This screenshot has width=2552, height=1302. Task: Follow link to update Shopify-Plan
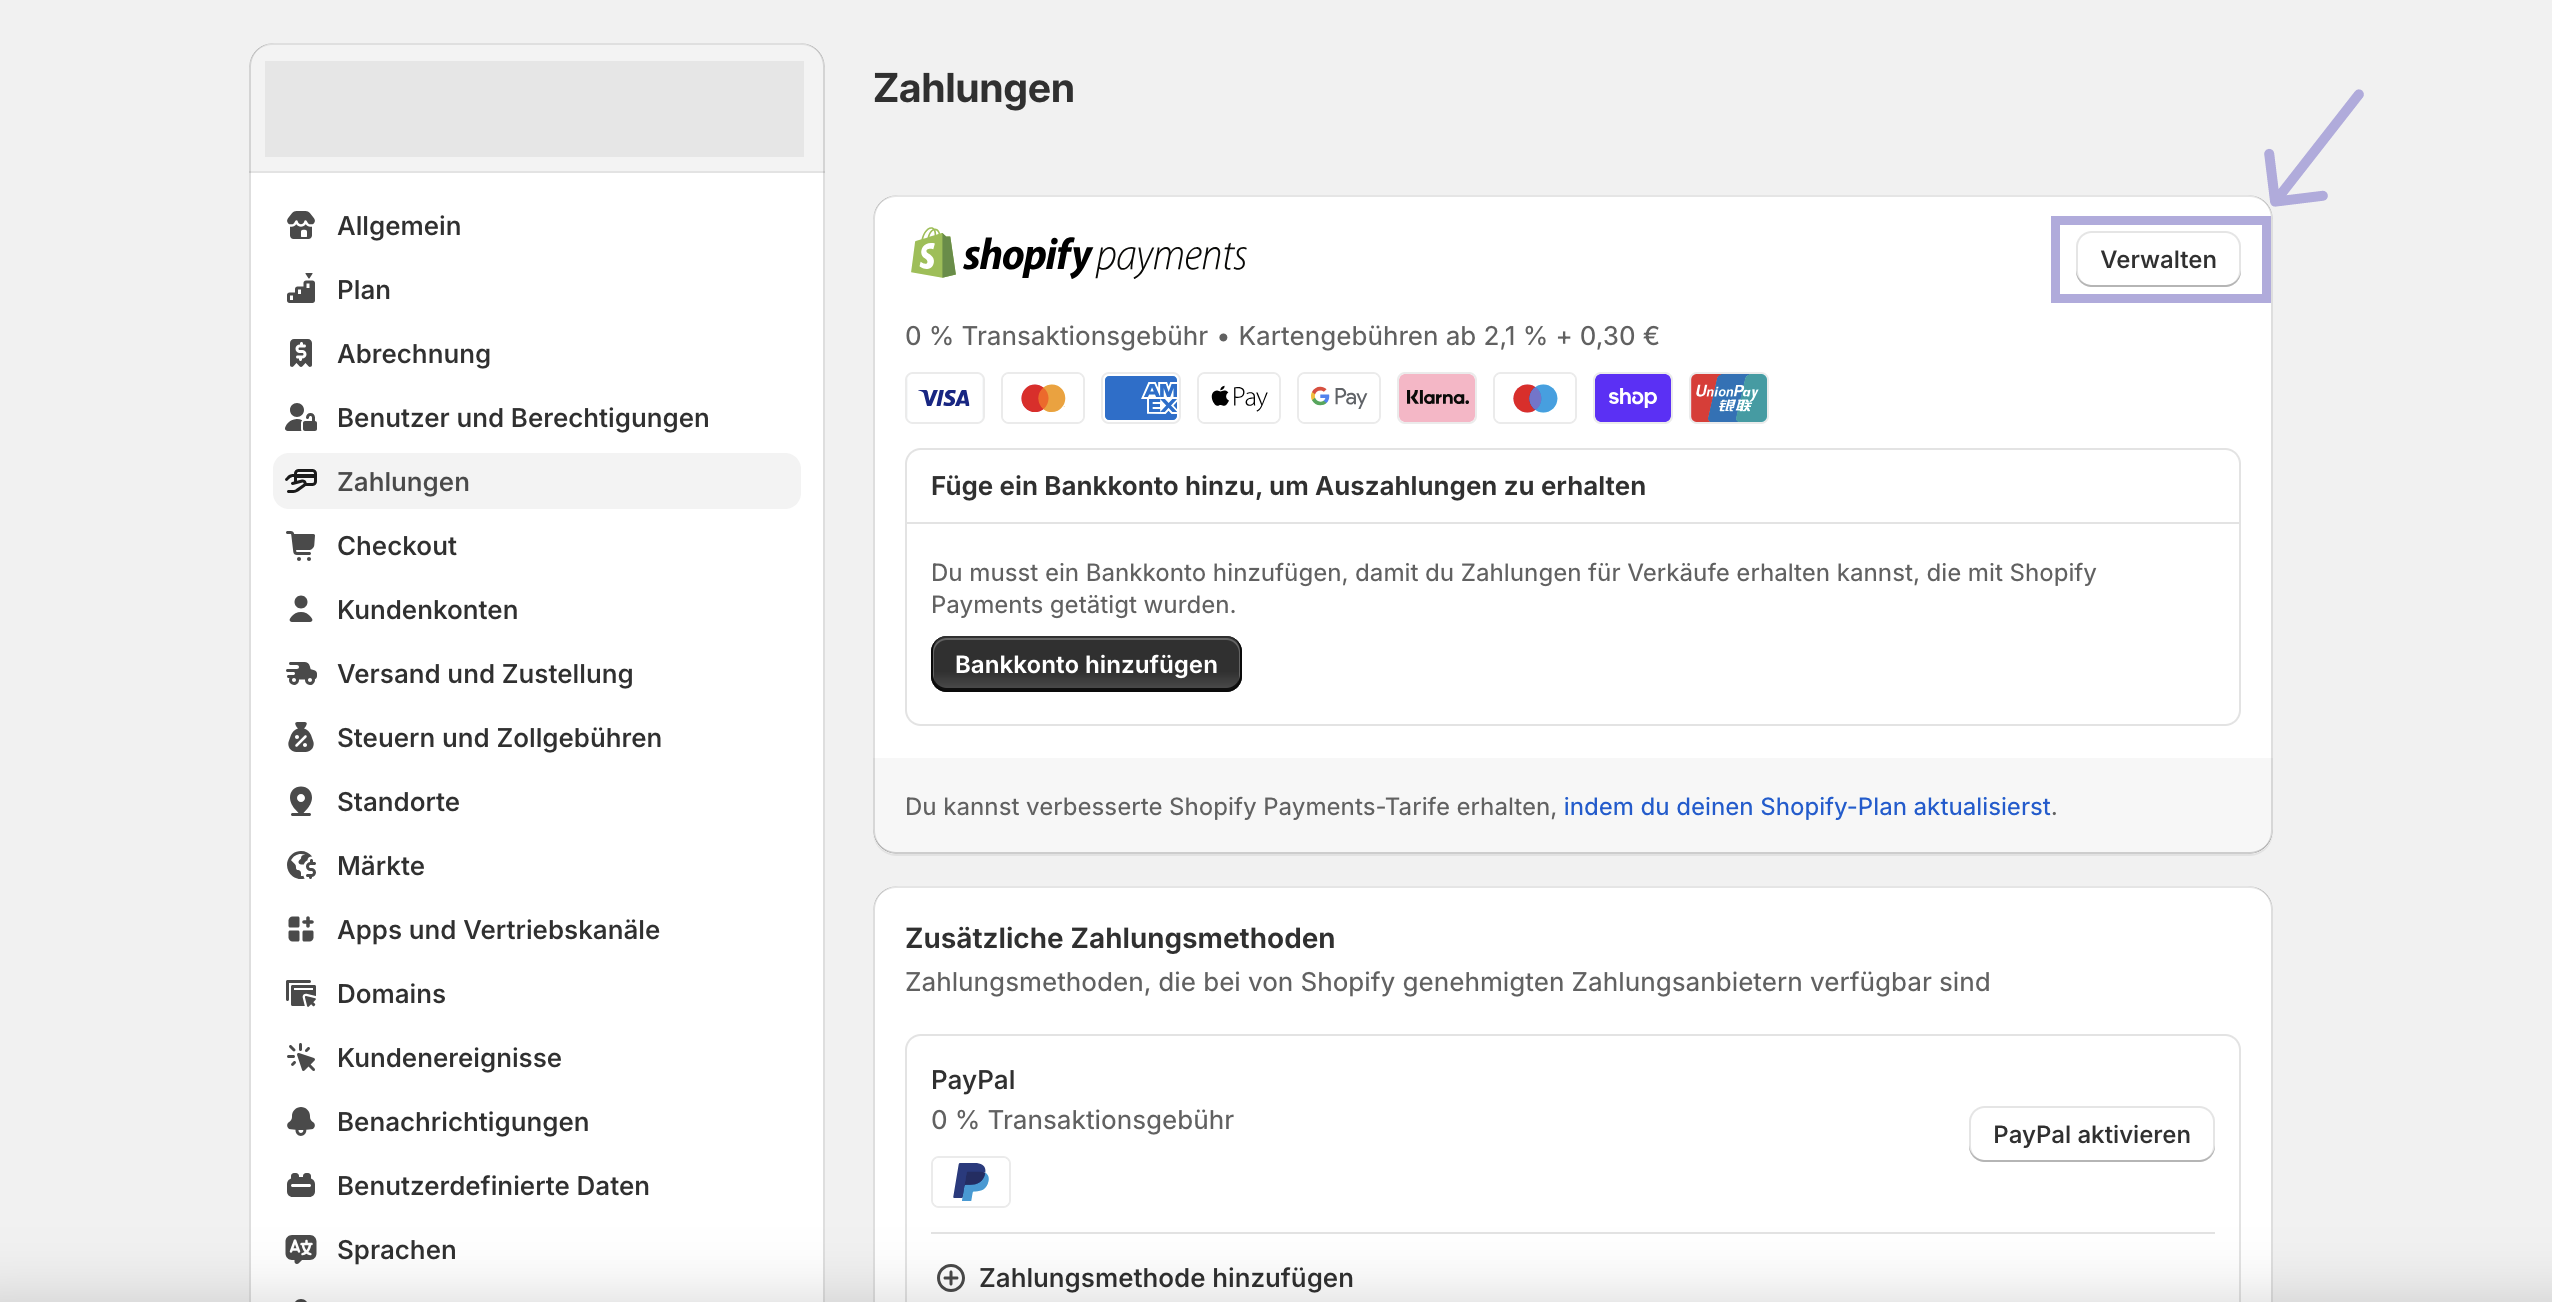(1806, 807)
